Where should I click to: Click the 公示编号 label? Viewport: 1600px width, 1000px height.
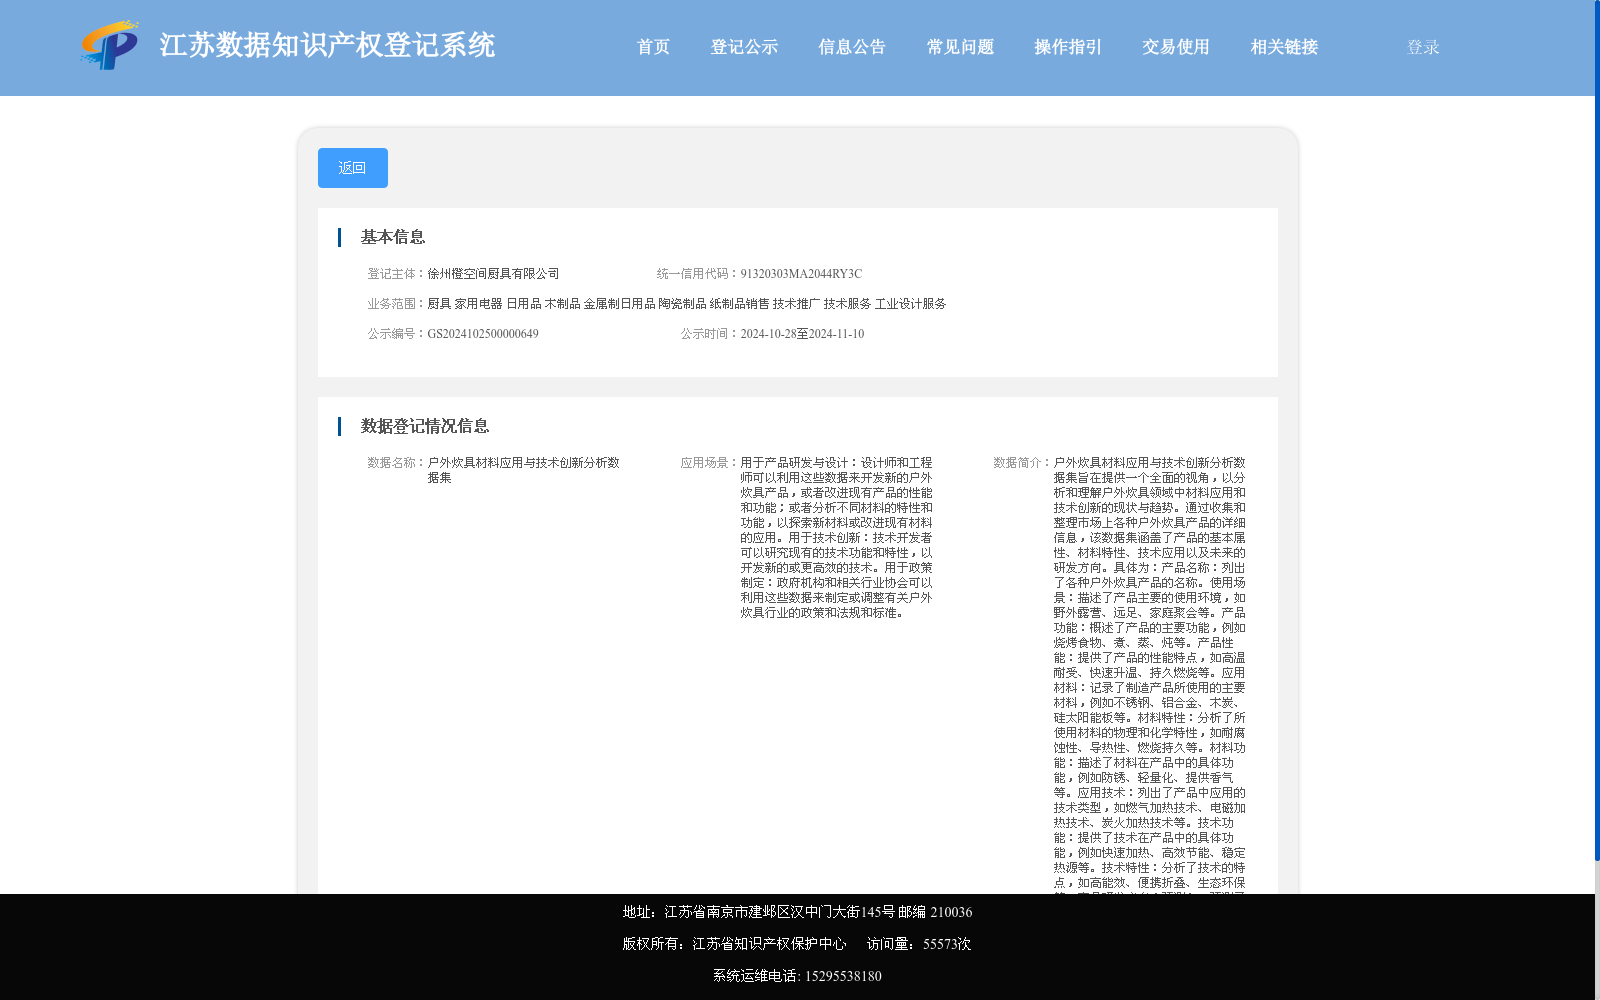pos(397,334)
